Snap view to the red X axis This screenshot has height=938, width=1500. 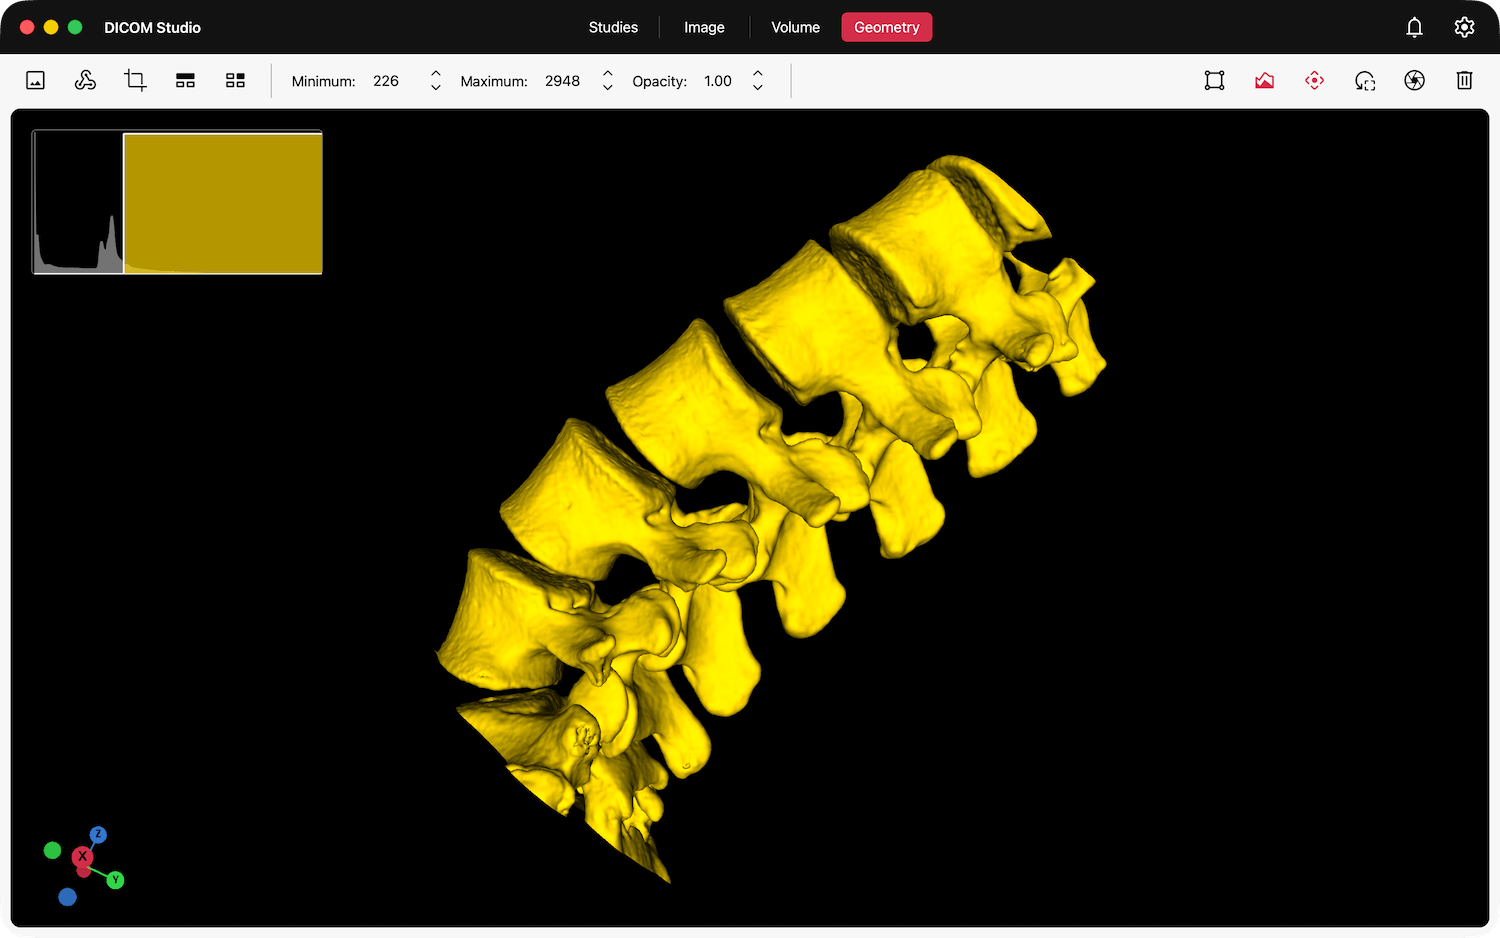coord(82,856)
